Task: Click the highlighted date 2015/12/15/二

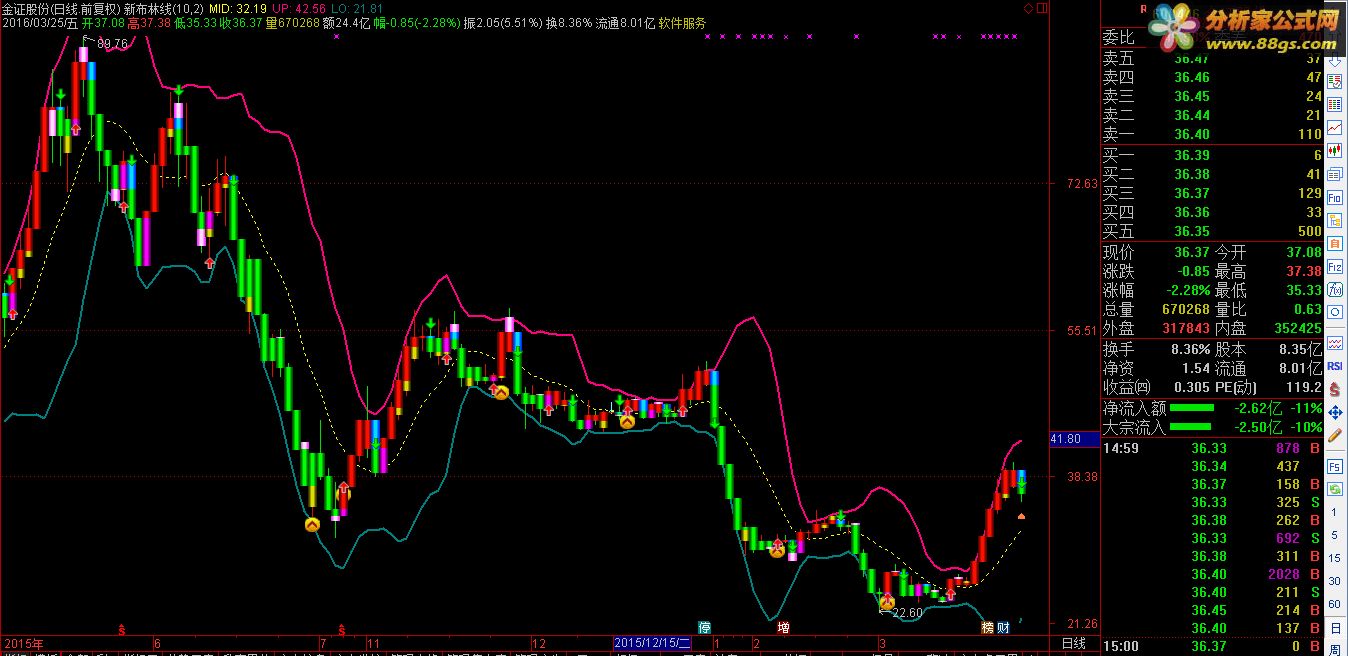Action: [652, 643]
